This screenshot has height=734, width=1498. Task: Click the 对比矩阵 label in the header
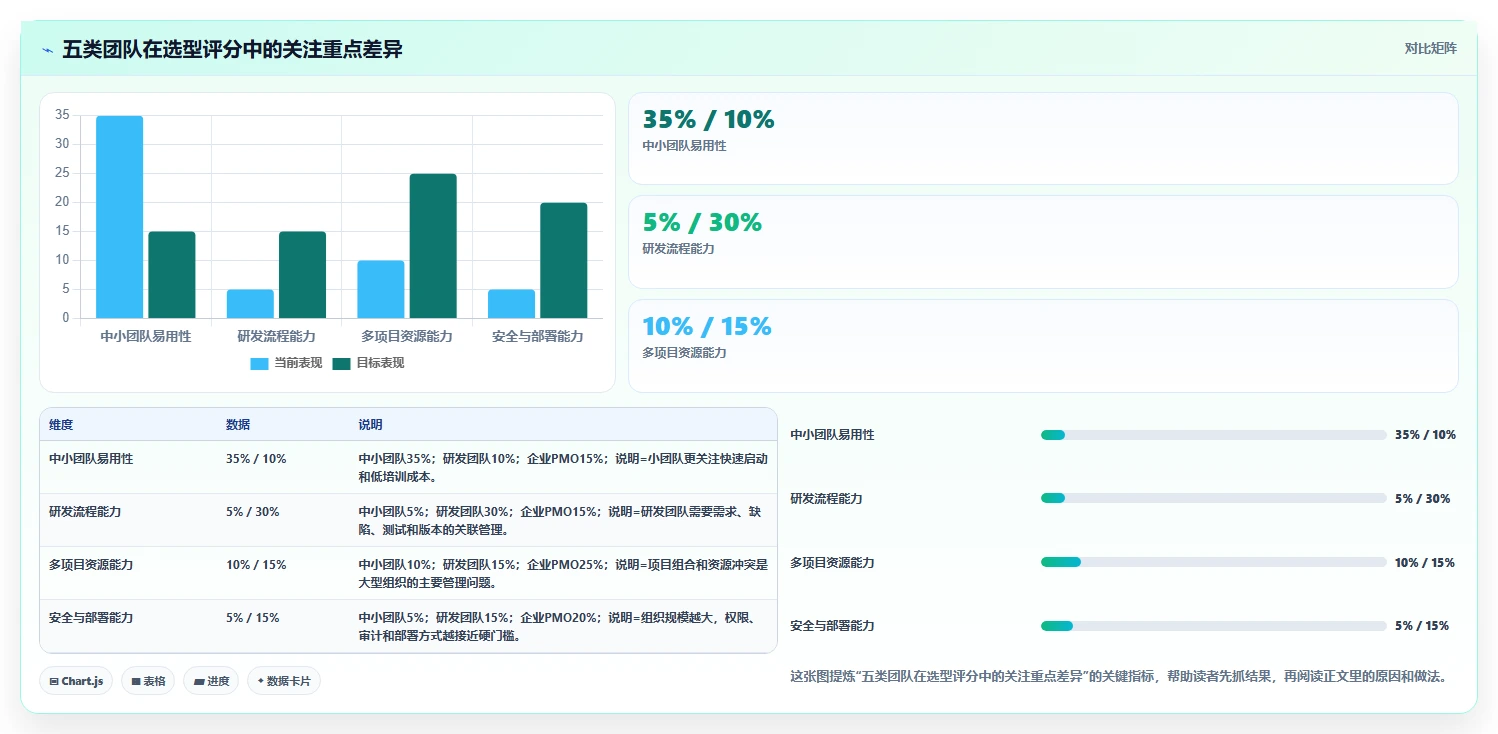click(x=1431, y=48)
